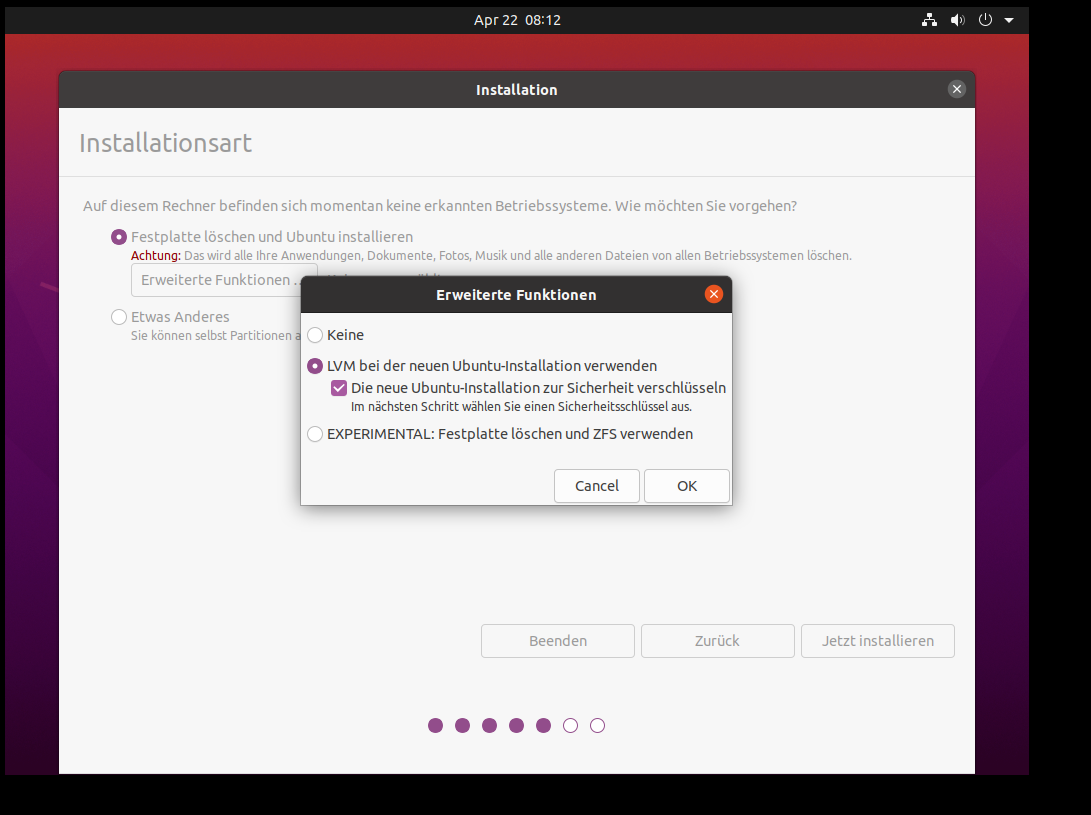Select LVM bei der neuen Ubuntu-Installation verwenden

tap(315, 365)
